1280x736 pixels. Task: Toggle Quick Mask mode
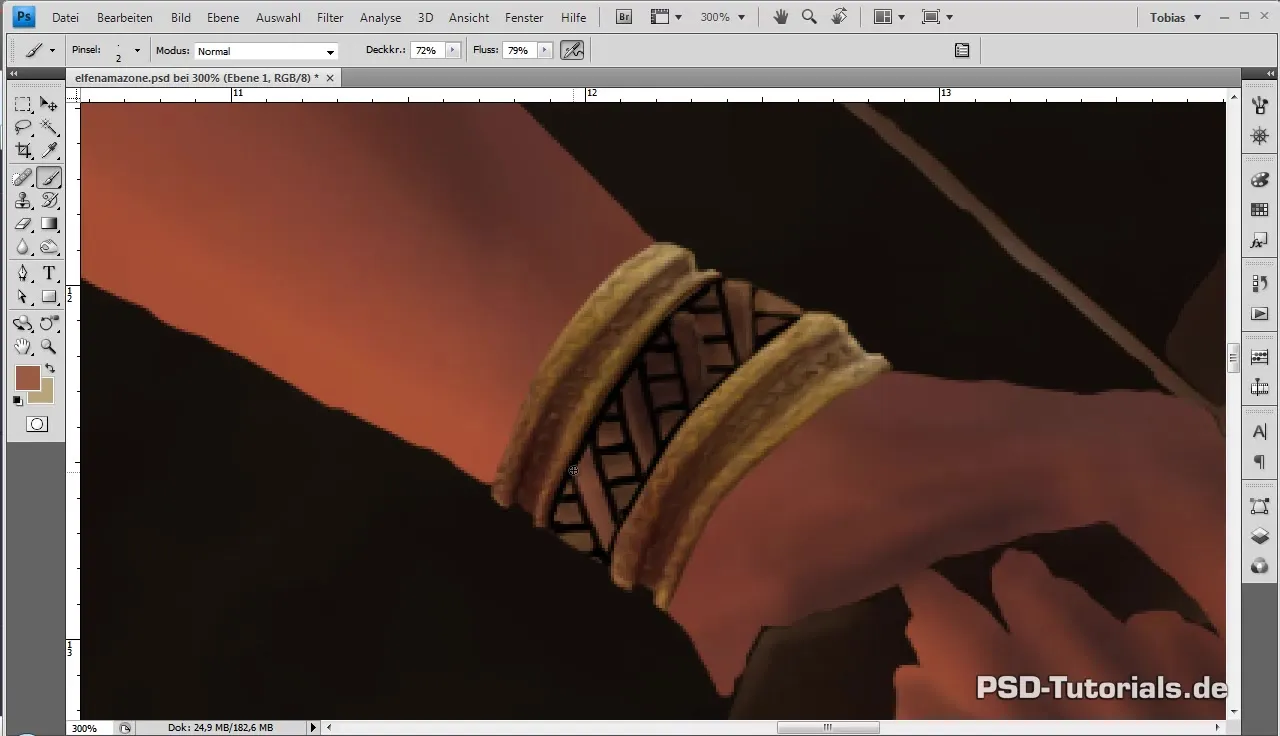coord(36,424)
